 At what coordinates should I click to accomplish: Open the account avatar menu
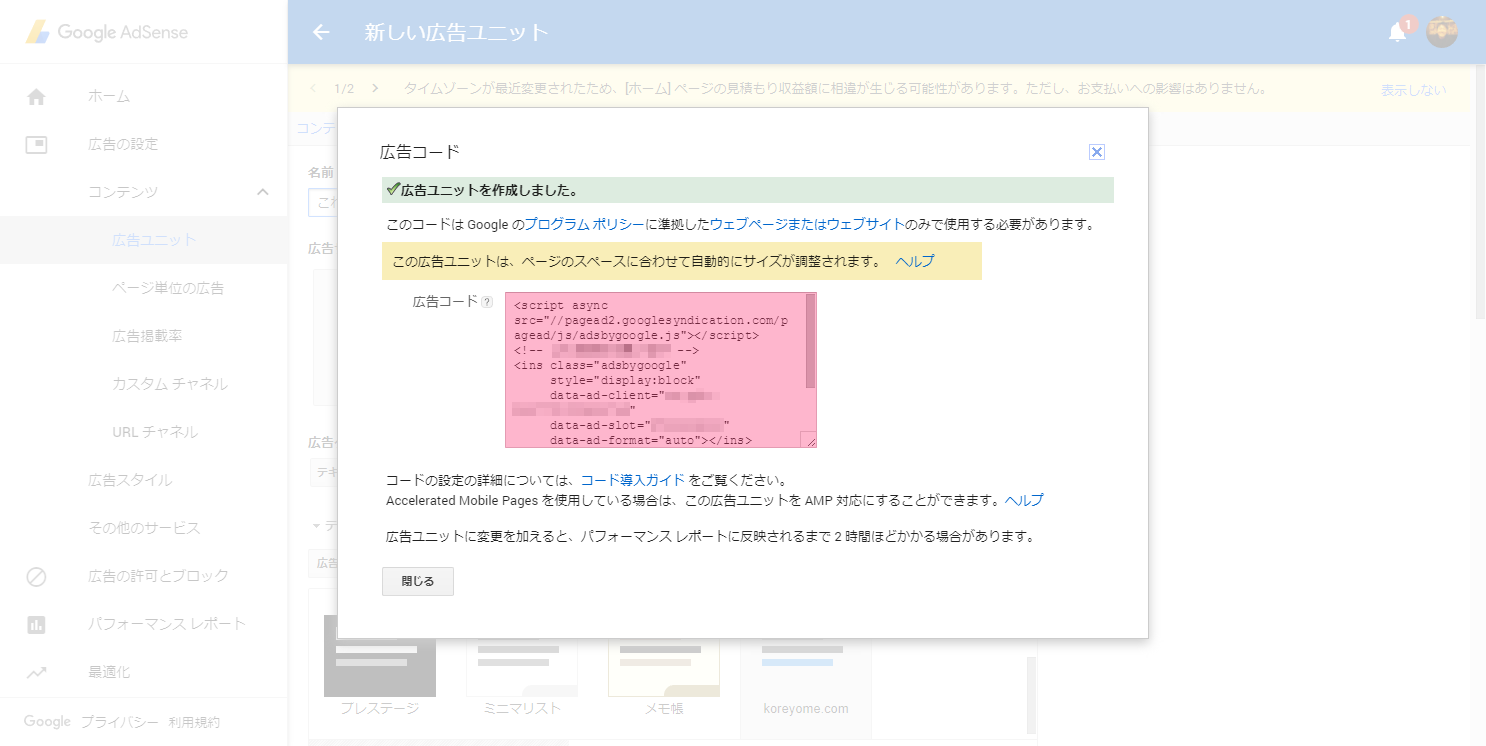[1441, 32]
